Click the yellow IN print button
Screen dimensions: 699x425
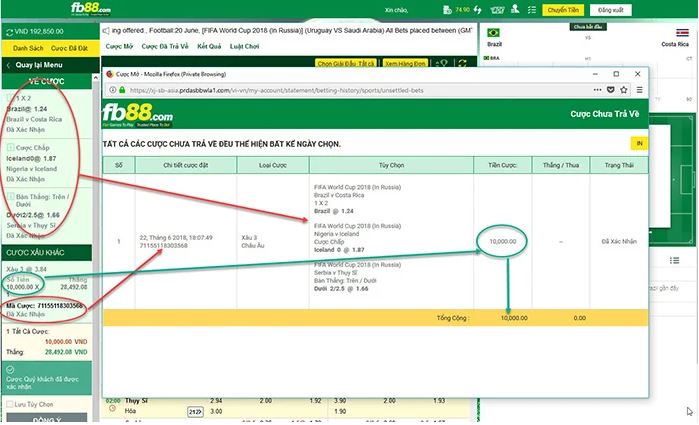coord(639,143)
